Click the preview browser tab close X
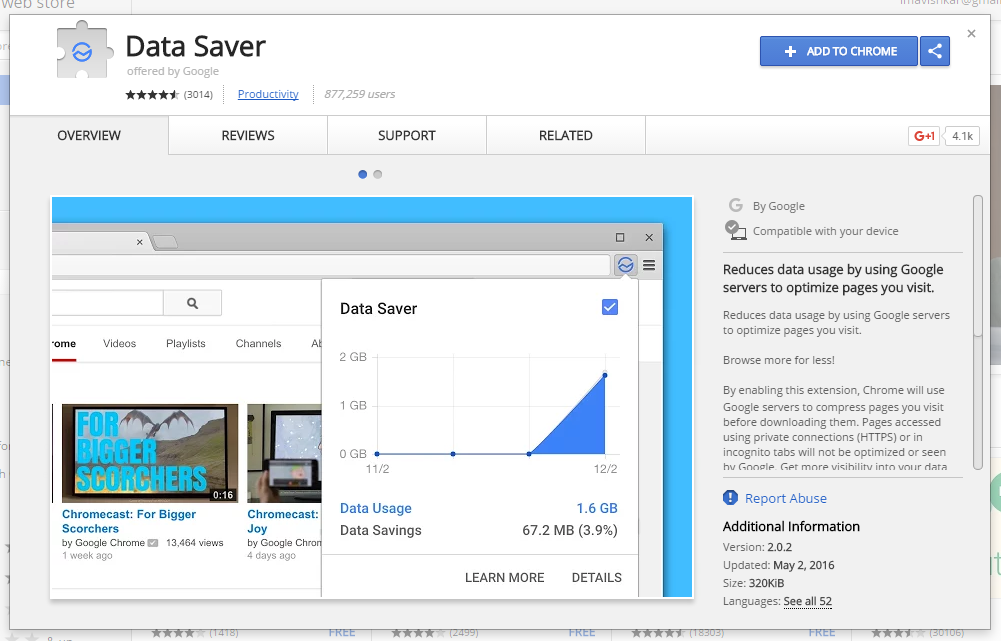Viewport: 1001px width, 641px height. (x=139, y=242)
